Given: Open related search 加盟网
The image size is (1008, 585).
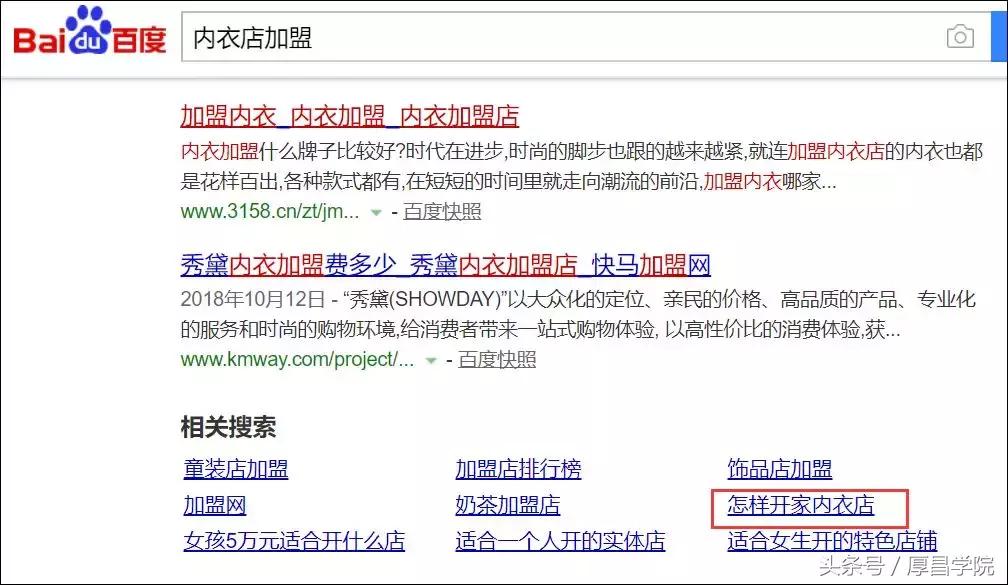Looking at the screenshot, I should pos(214,506).
